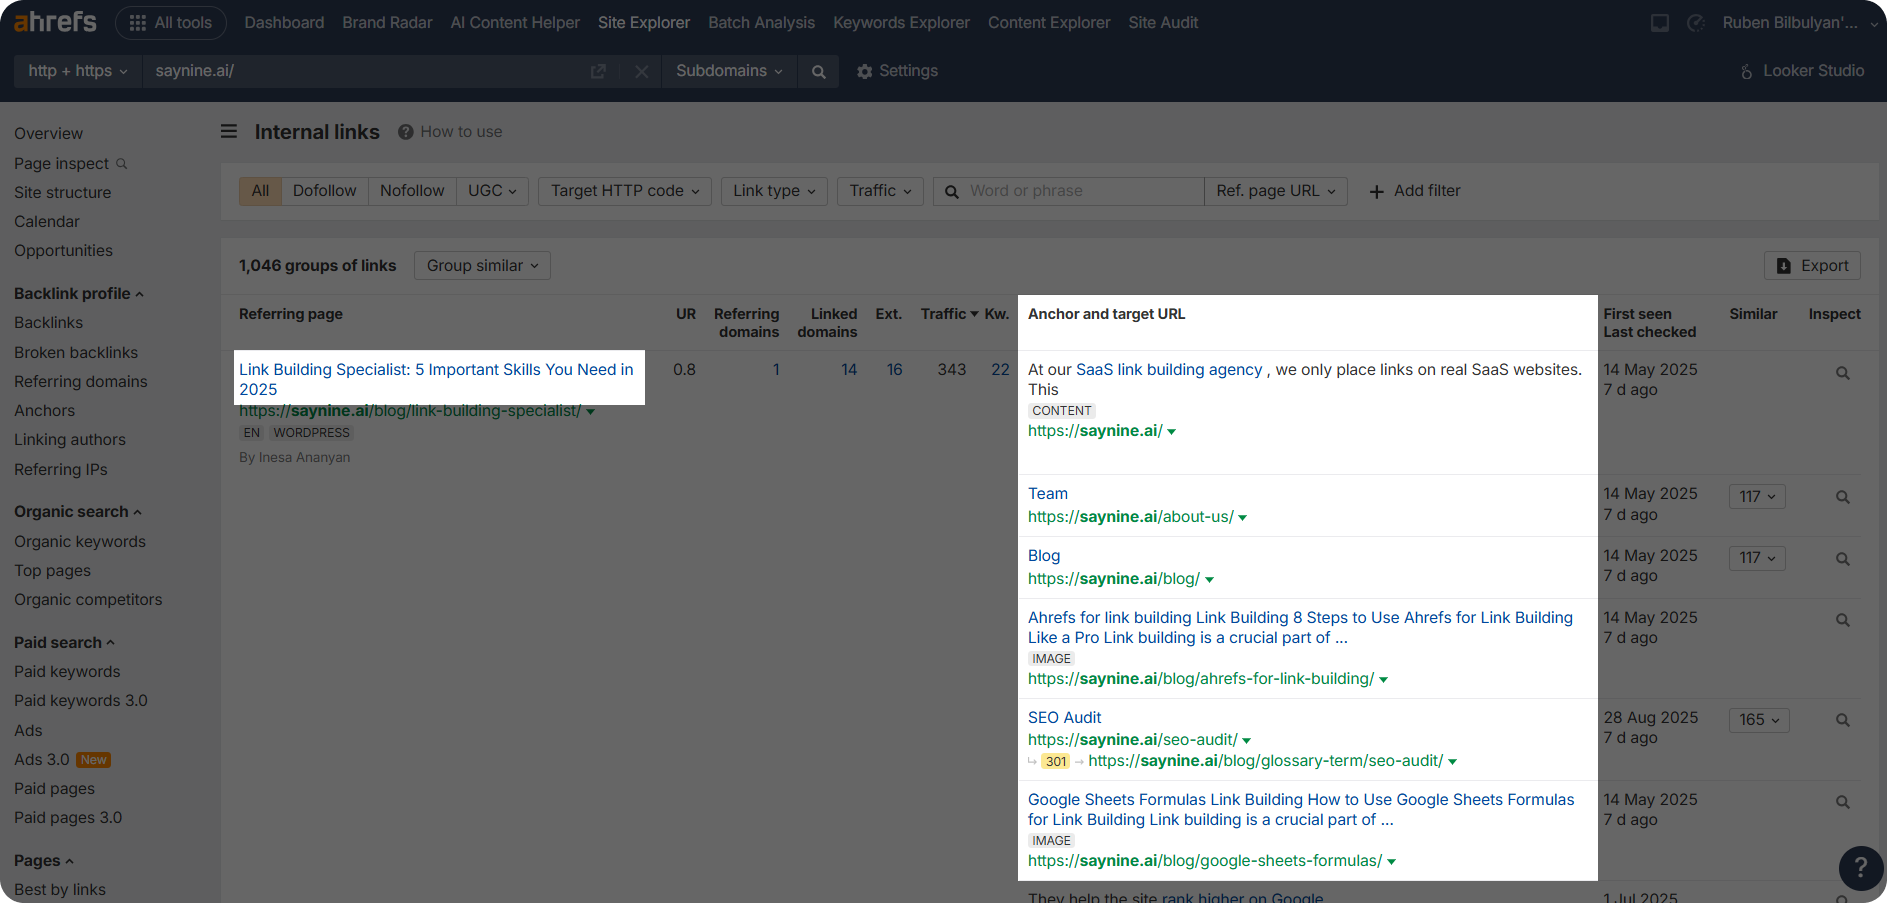1887x903 pixels.
Task: Select the Dofollow filter
Action: click(x=324, y=191)
